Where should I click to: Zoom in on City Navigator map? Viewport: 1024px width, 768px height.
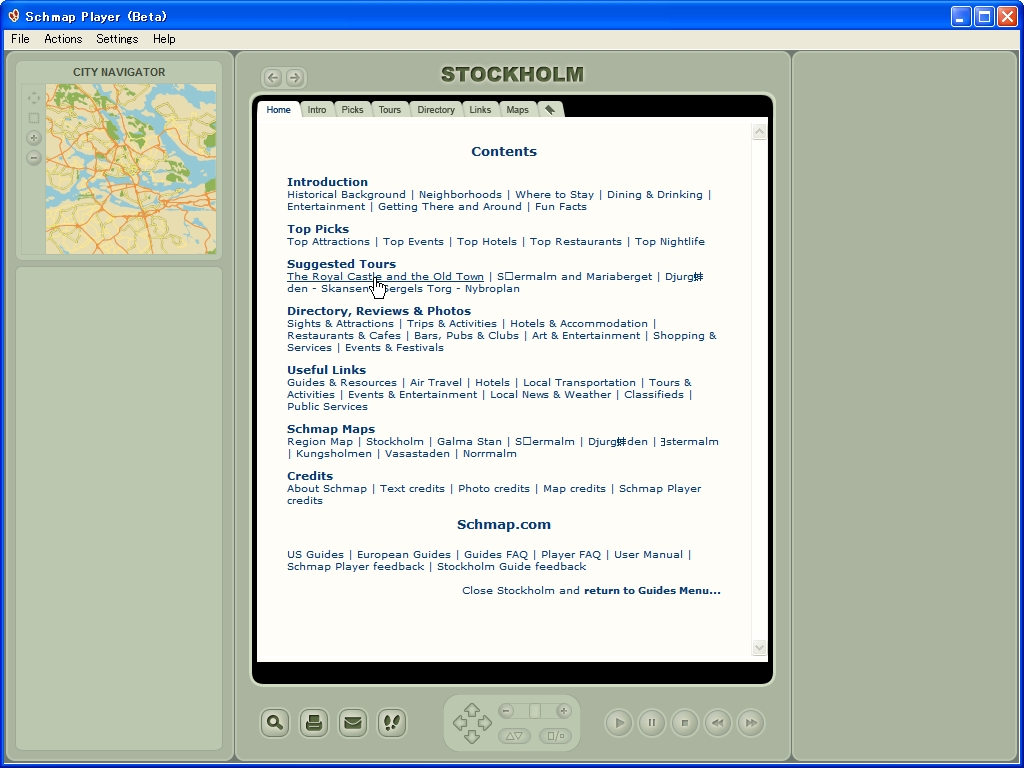[34, 138]
